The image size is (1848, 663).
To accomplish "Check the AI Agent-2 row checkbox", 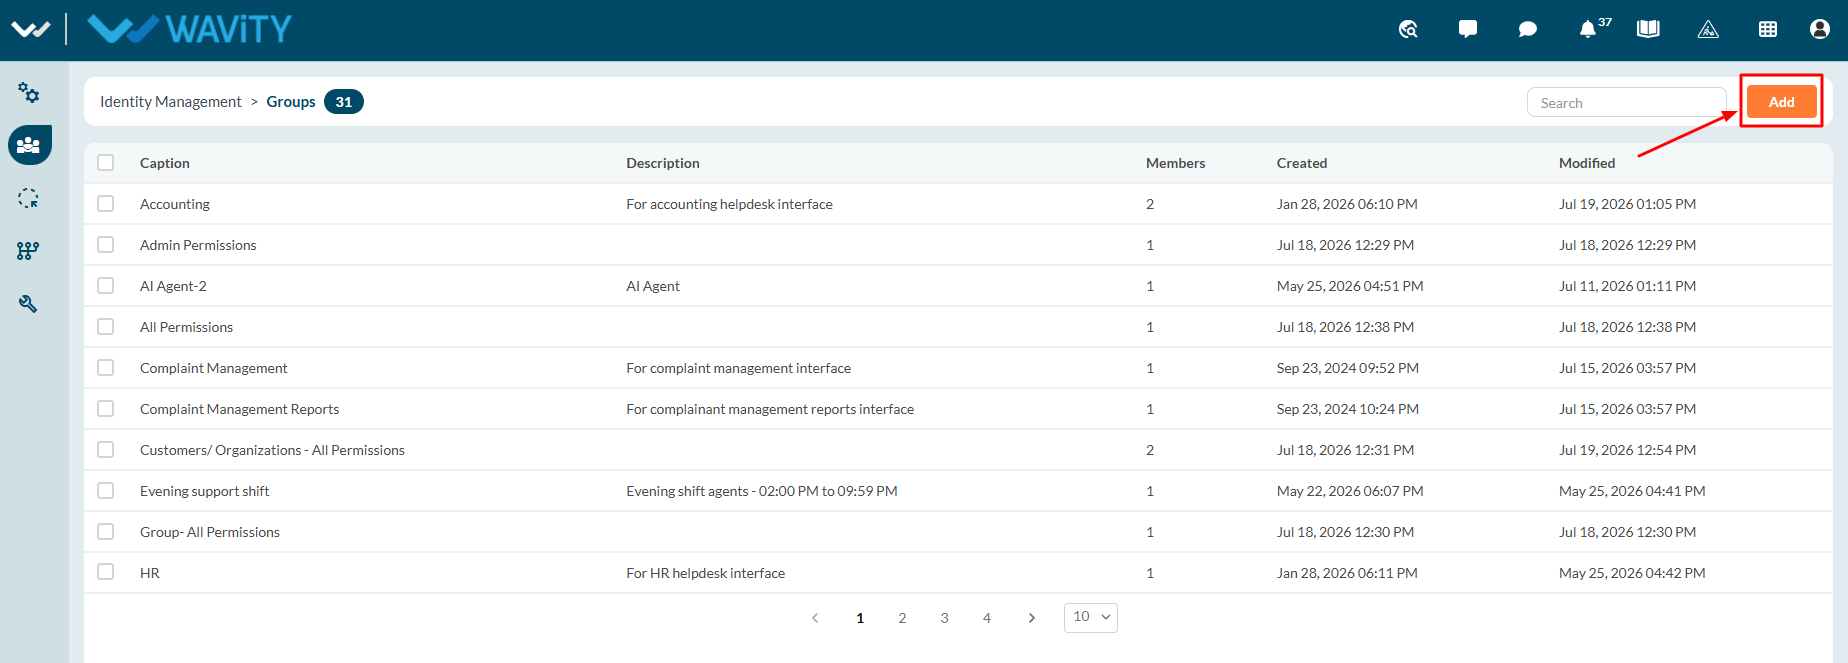I will 106,285.
